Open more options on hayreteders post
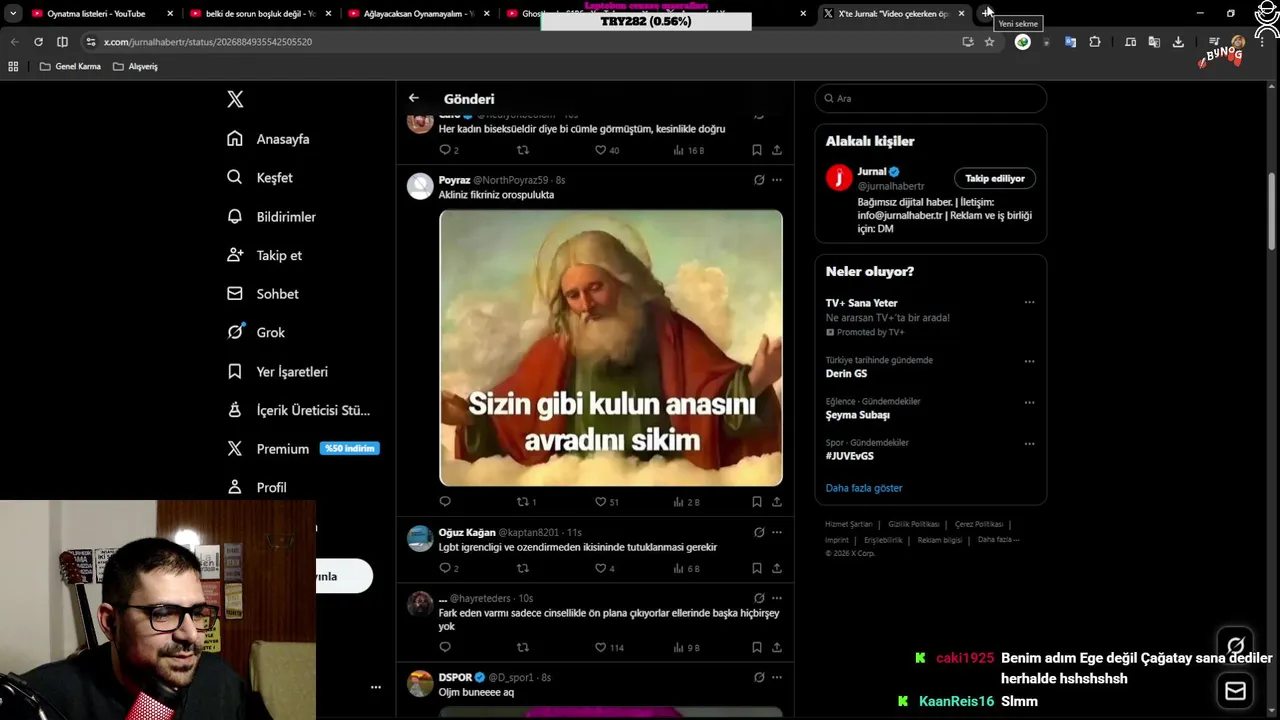 777,598
